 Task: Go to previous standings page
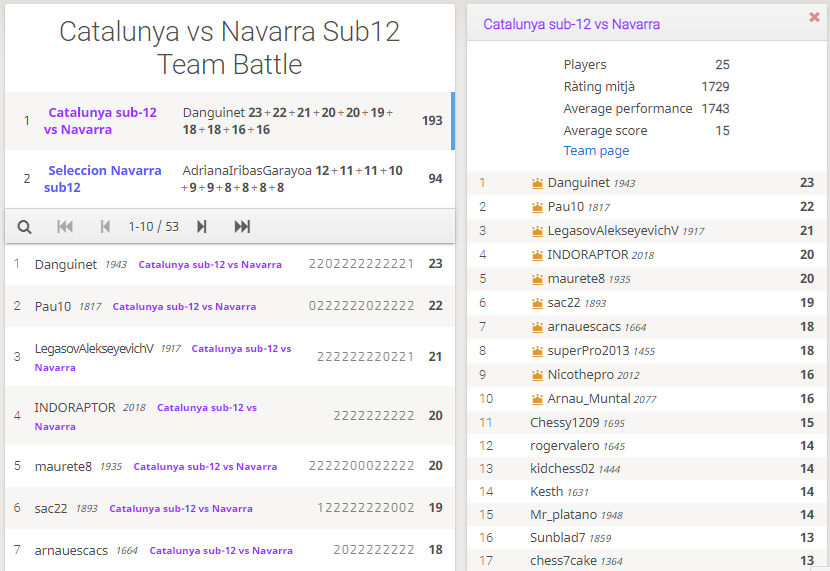click(105, 227)
